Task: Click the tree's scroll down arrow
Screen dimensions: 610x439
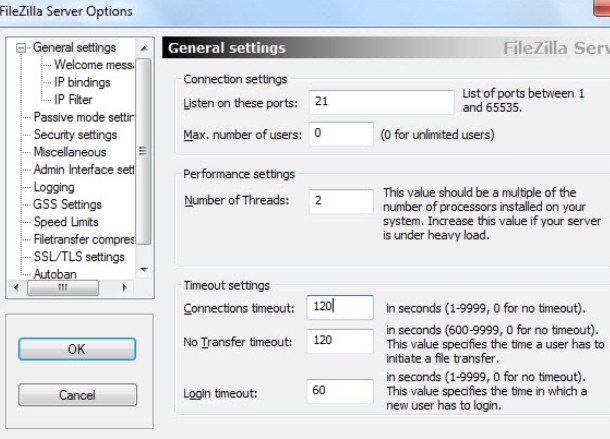Action: coord(144,269)
